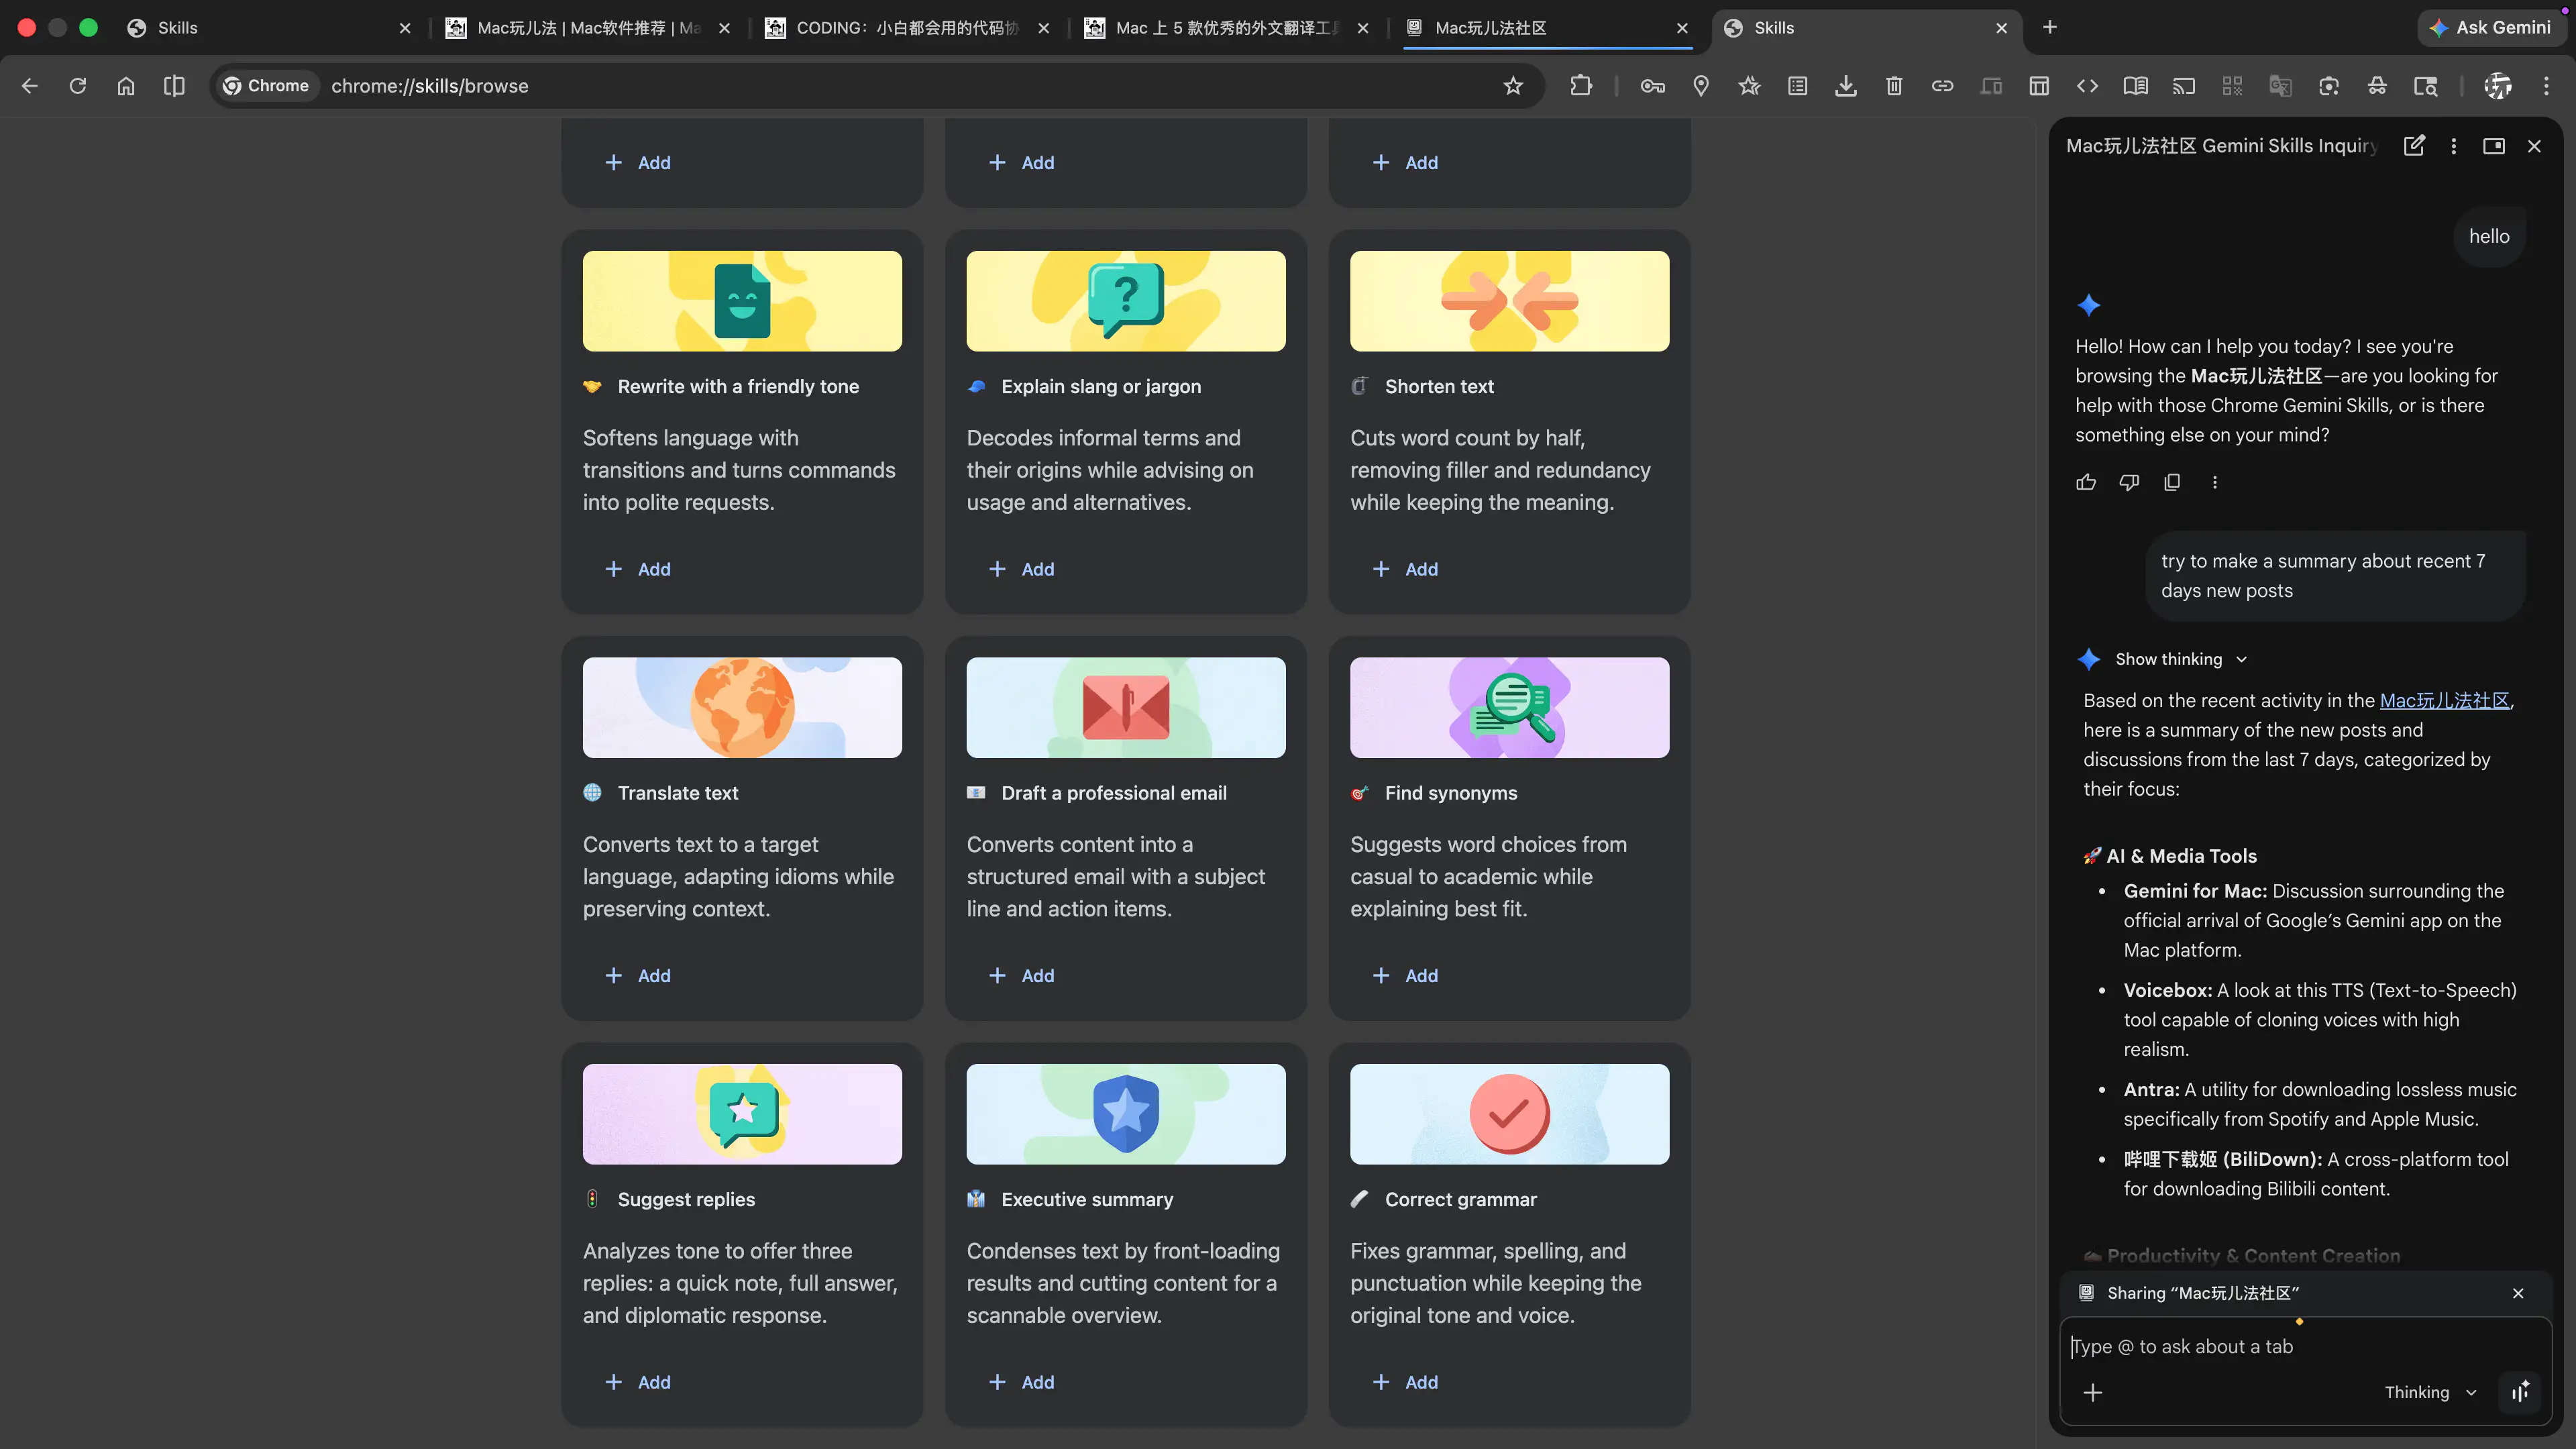Toggle the Ask Gemini side panel
2576x1449 pixels.
2492,28
